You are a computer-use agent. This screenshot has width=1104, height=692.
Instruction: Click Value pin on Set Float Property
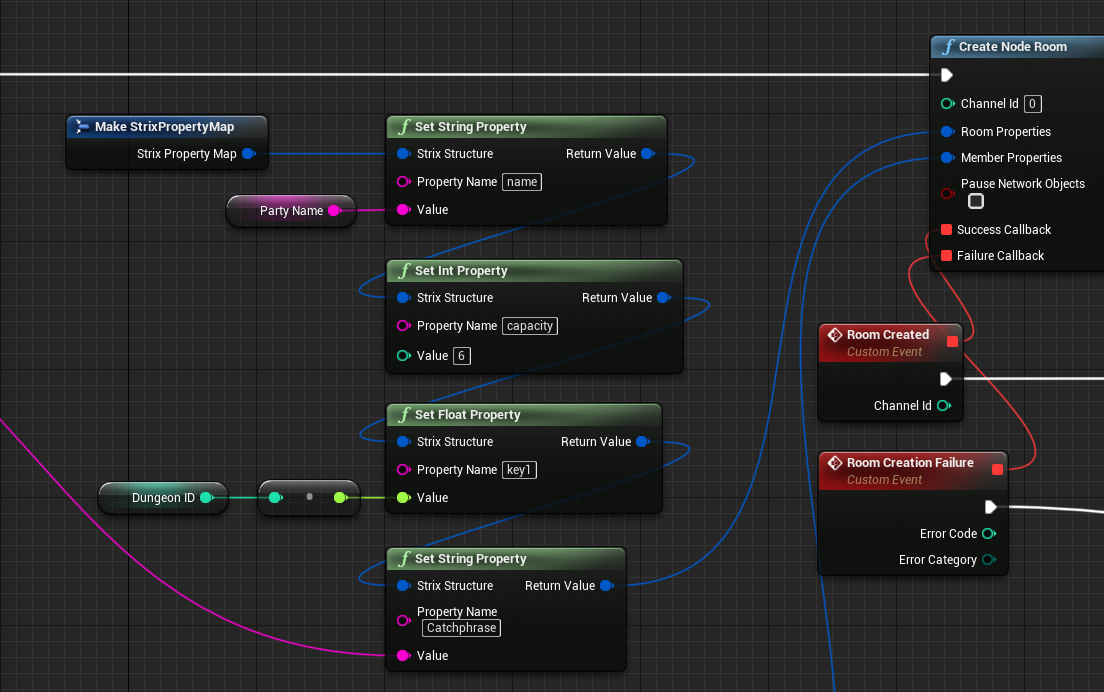tap(403, 498)
